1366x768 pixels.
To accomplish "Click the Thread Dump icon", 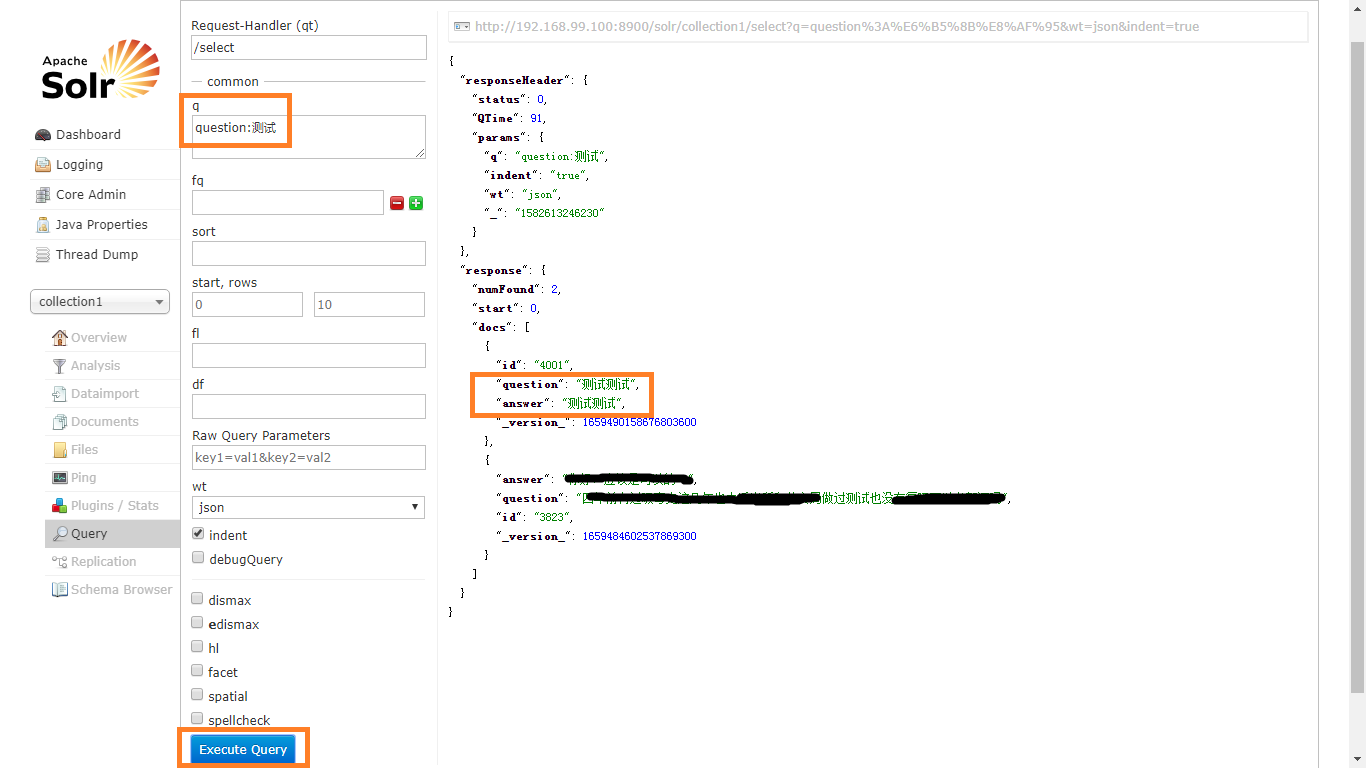I will (x=42, y=255).
